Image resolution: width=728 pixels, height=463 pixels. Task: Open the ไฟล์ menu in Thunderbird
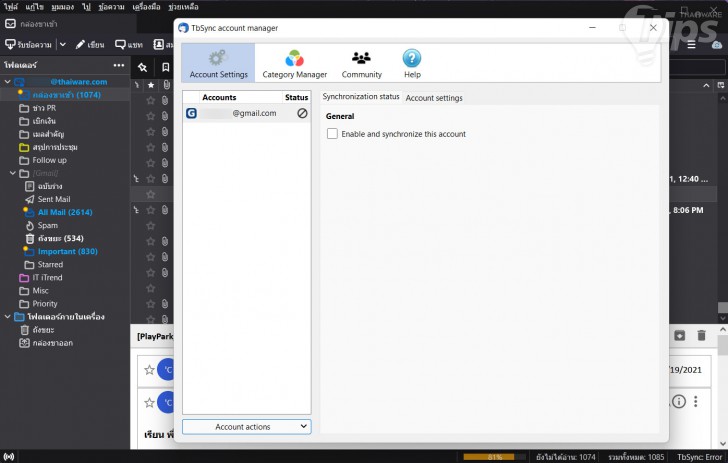click(10, 7)
